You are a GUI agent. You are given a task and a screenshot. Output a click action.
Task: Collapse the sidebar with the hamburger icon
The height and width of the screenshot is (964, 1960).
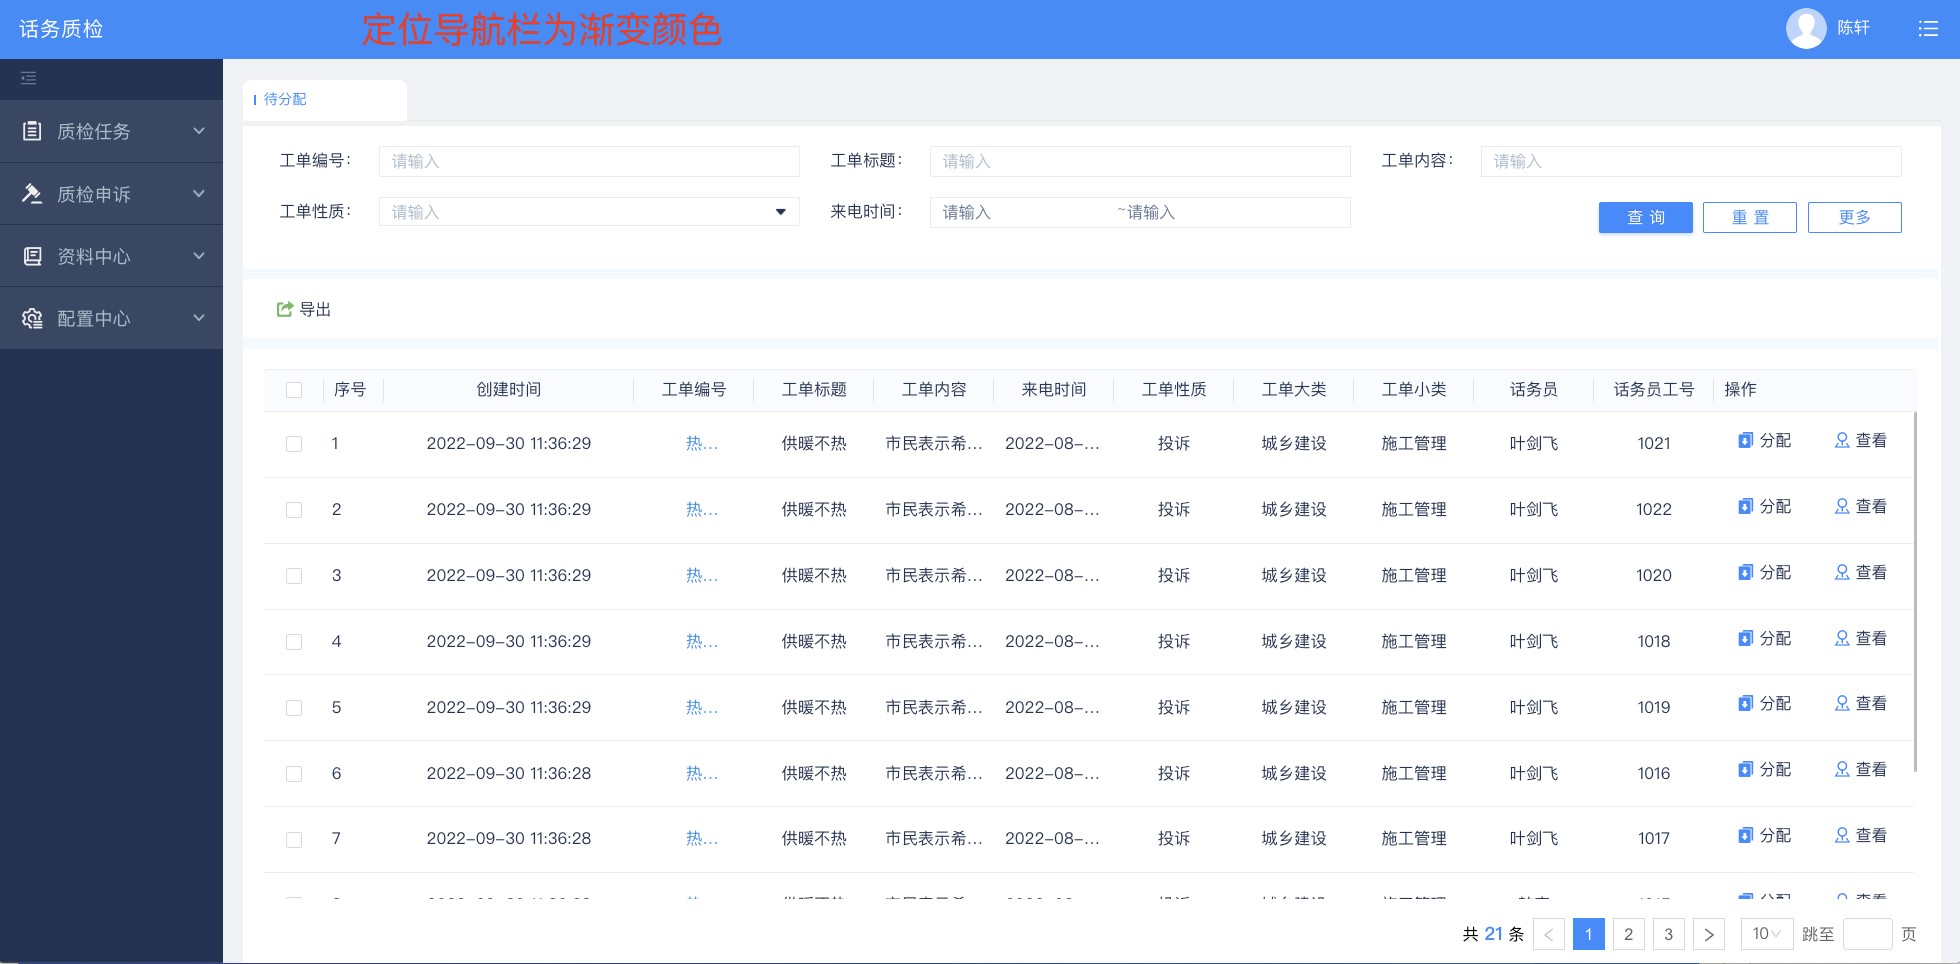(x=29, y=78)
